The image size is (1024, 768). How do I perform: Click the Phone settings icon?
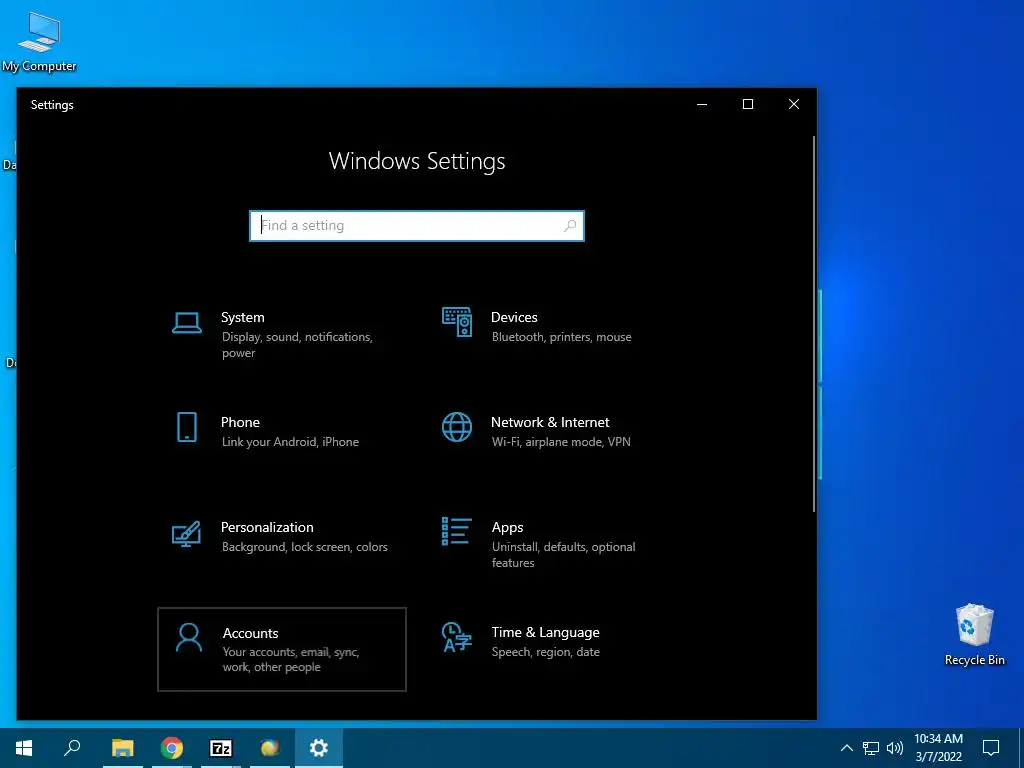point(187,427)
